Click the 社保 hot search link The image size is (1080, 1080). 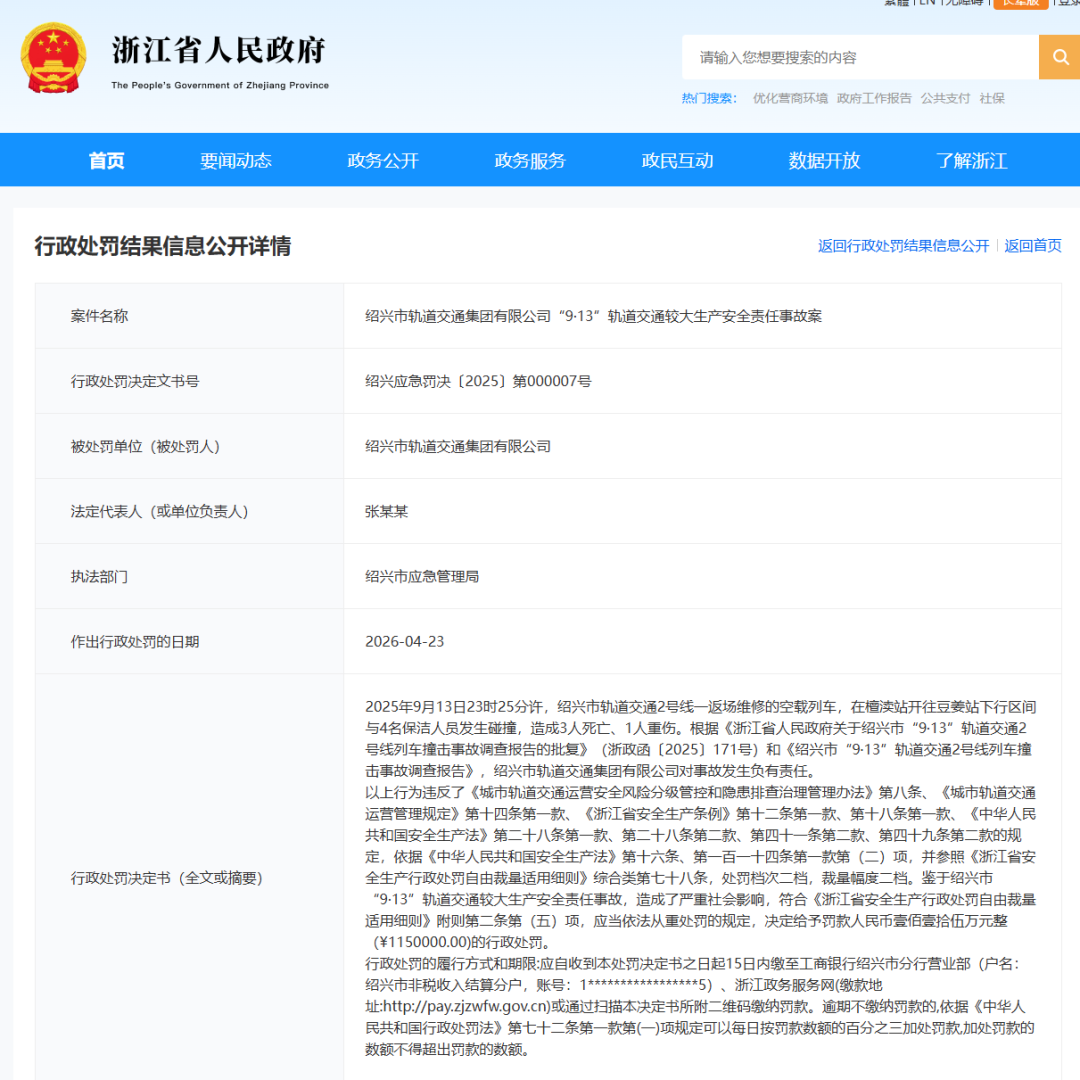992,98
